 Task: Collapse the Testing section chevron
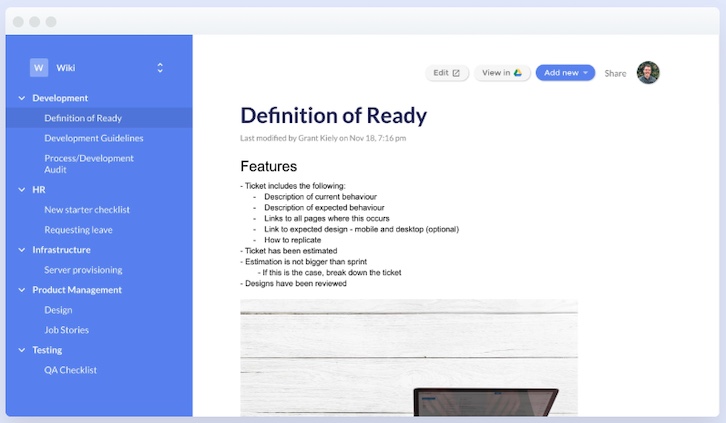(21, 350)
